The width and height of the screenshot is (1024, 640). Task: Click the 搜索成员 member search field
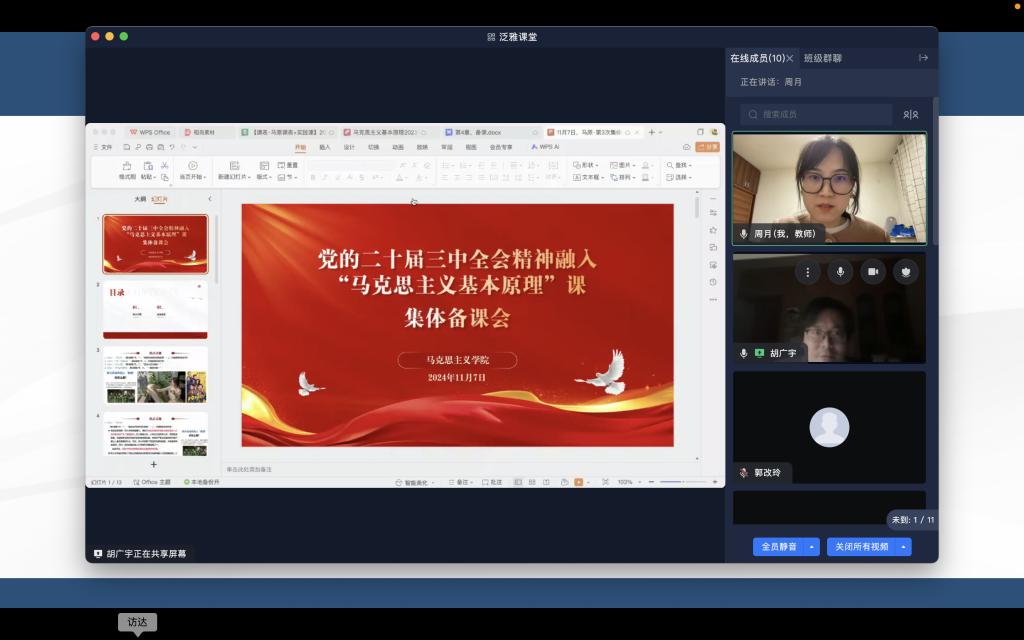click(816, 114)
